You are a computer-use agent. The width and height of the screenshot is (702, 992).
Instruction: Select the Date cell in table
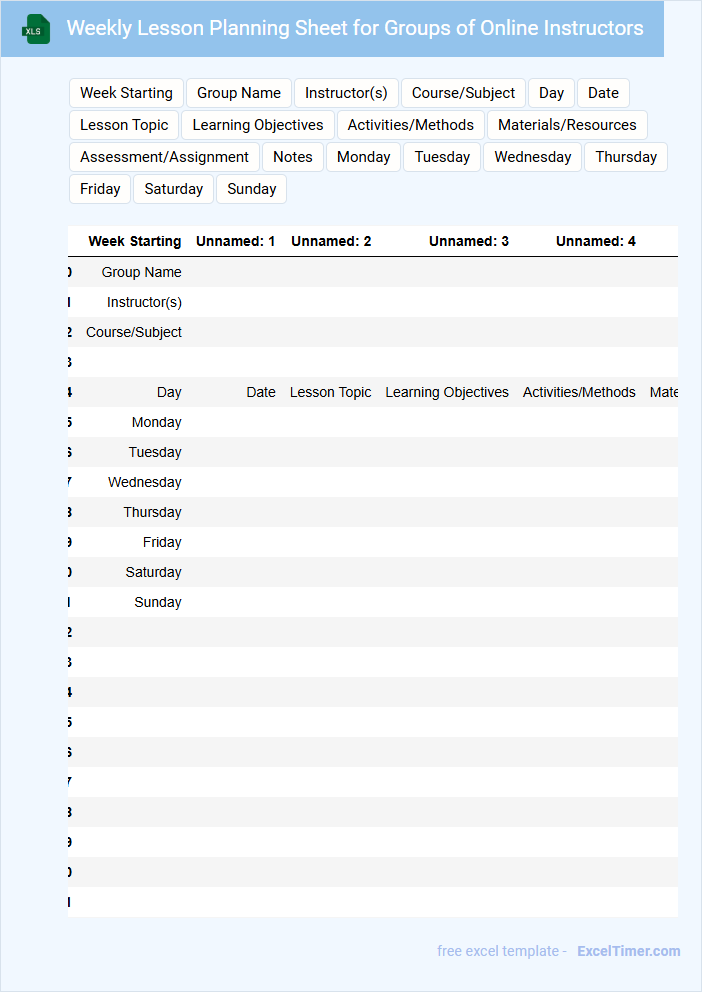point(261,392)
